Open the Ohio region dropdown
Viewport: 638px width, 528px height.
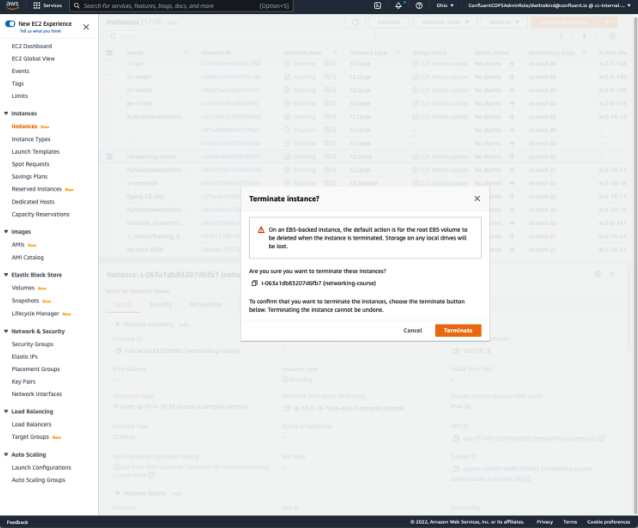(445, 6)
